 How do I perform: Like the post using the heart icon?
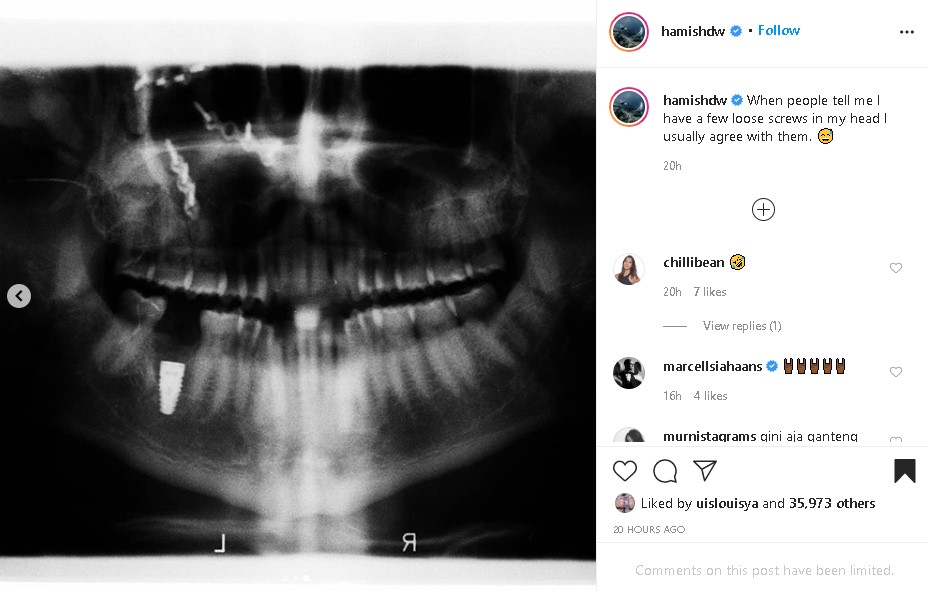(x=624, y=470)
